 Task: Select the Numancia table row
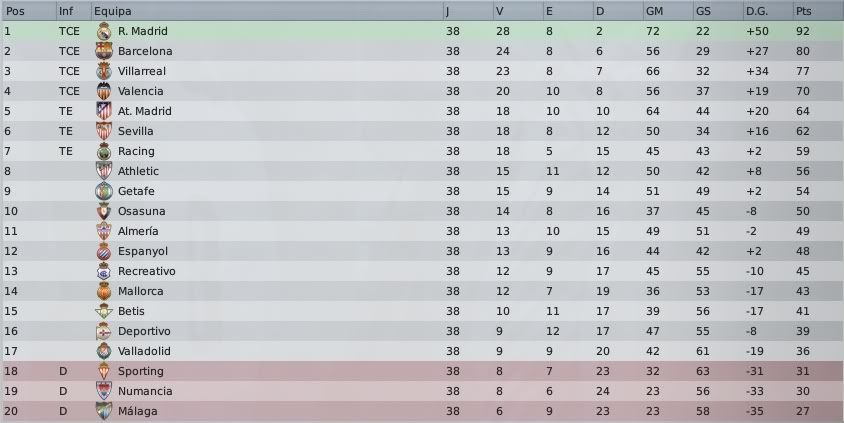click(x=422, y=391)
